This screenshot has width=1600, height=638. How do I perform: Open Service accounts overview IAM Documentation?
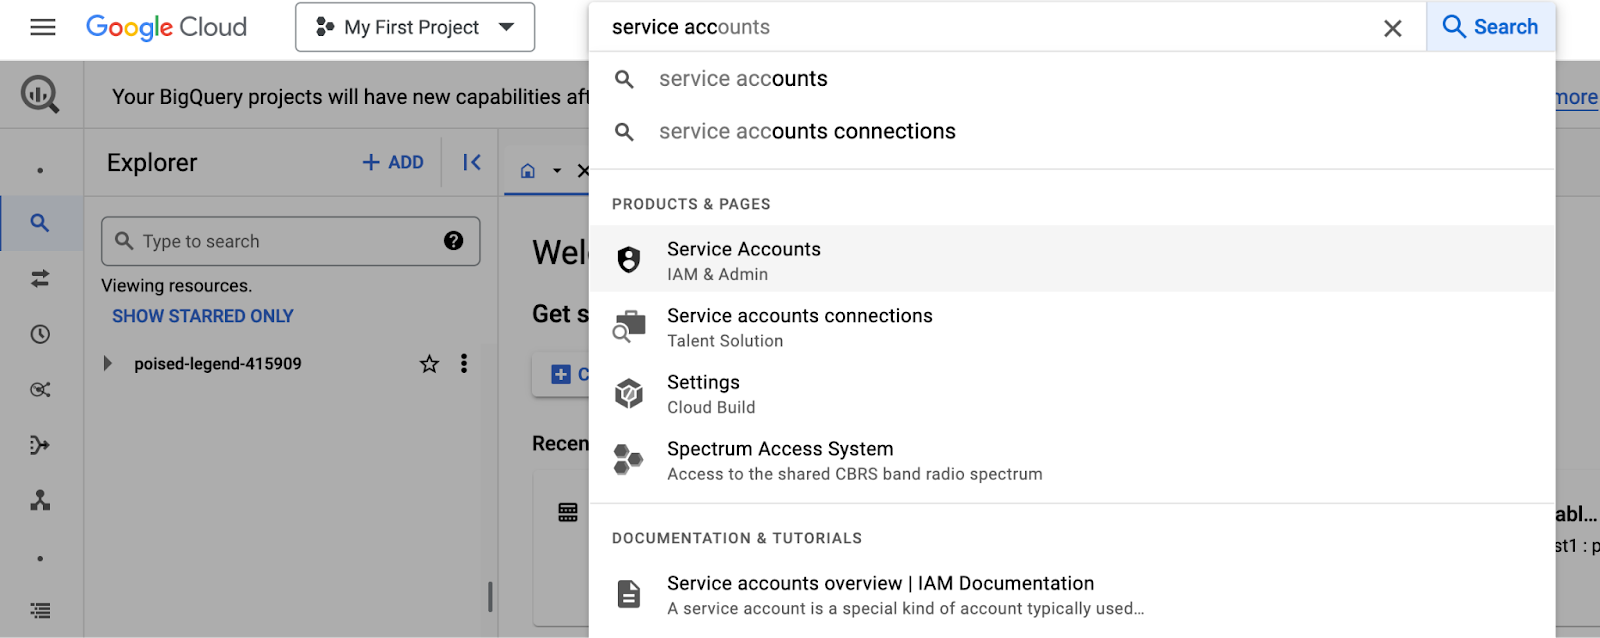click(880, 594)
